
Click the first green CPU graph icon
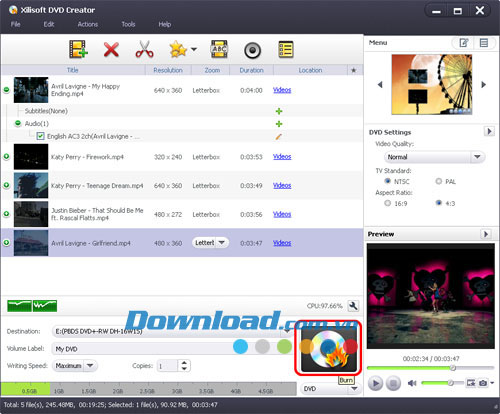pyautogui.click(x=19, y=305)
